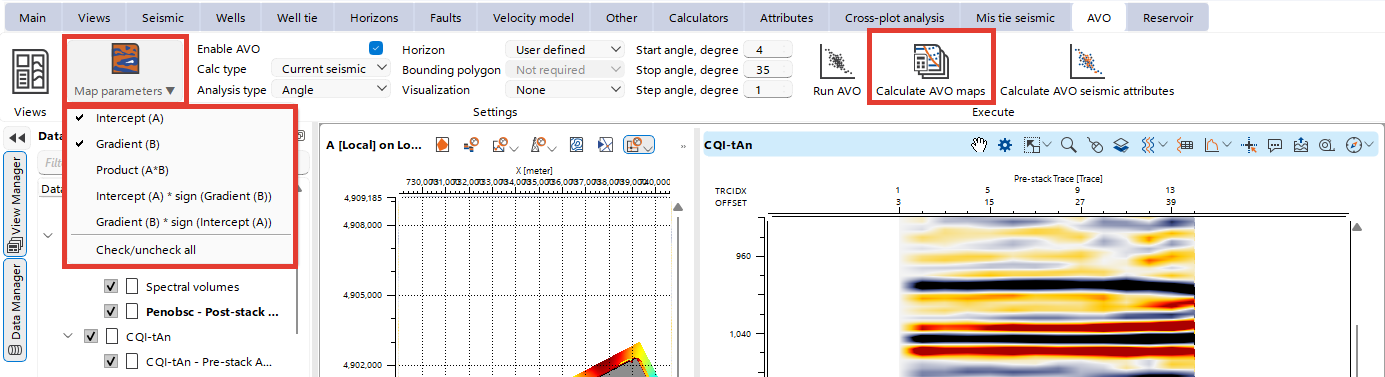Viewport: 1385px width, 377px height.
Task: Click the layers icon in CQI-tAn toolbar
Action: point(1121,145)
